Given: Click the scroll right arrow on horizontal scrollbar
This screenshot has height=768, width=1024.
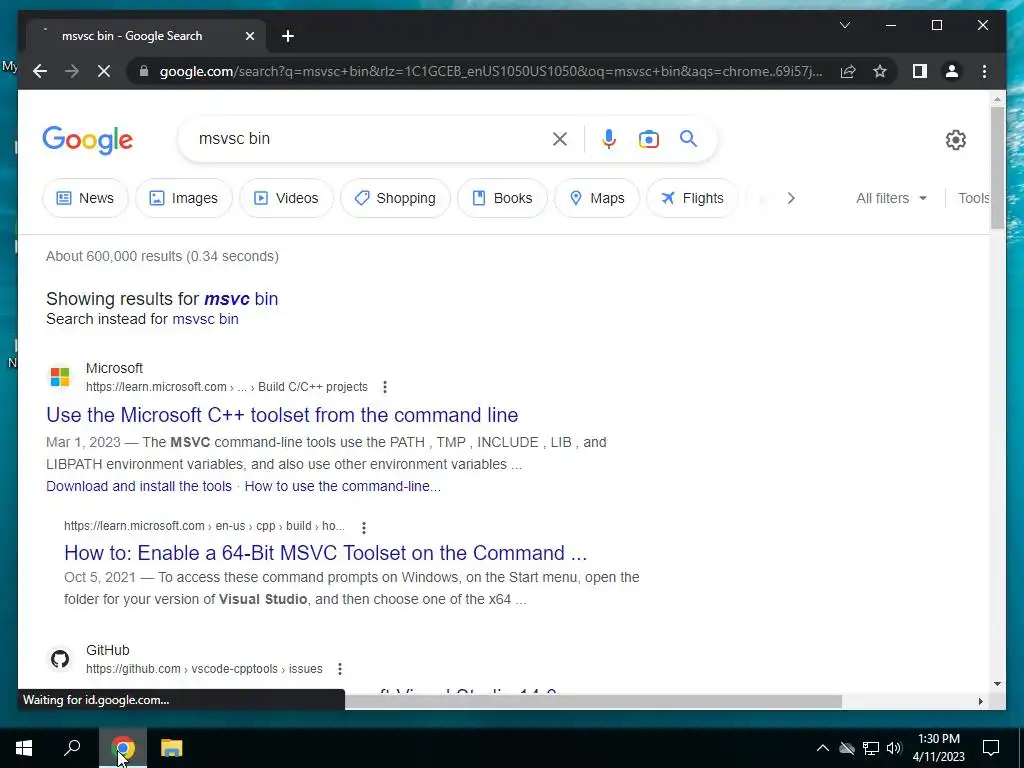Looking at the screenshot, I should click(x=980, y=701).
